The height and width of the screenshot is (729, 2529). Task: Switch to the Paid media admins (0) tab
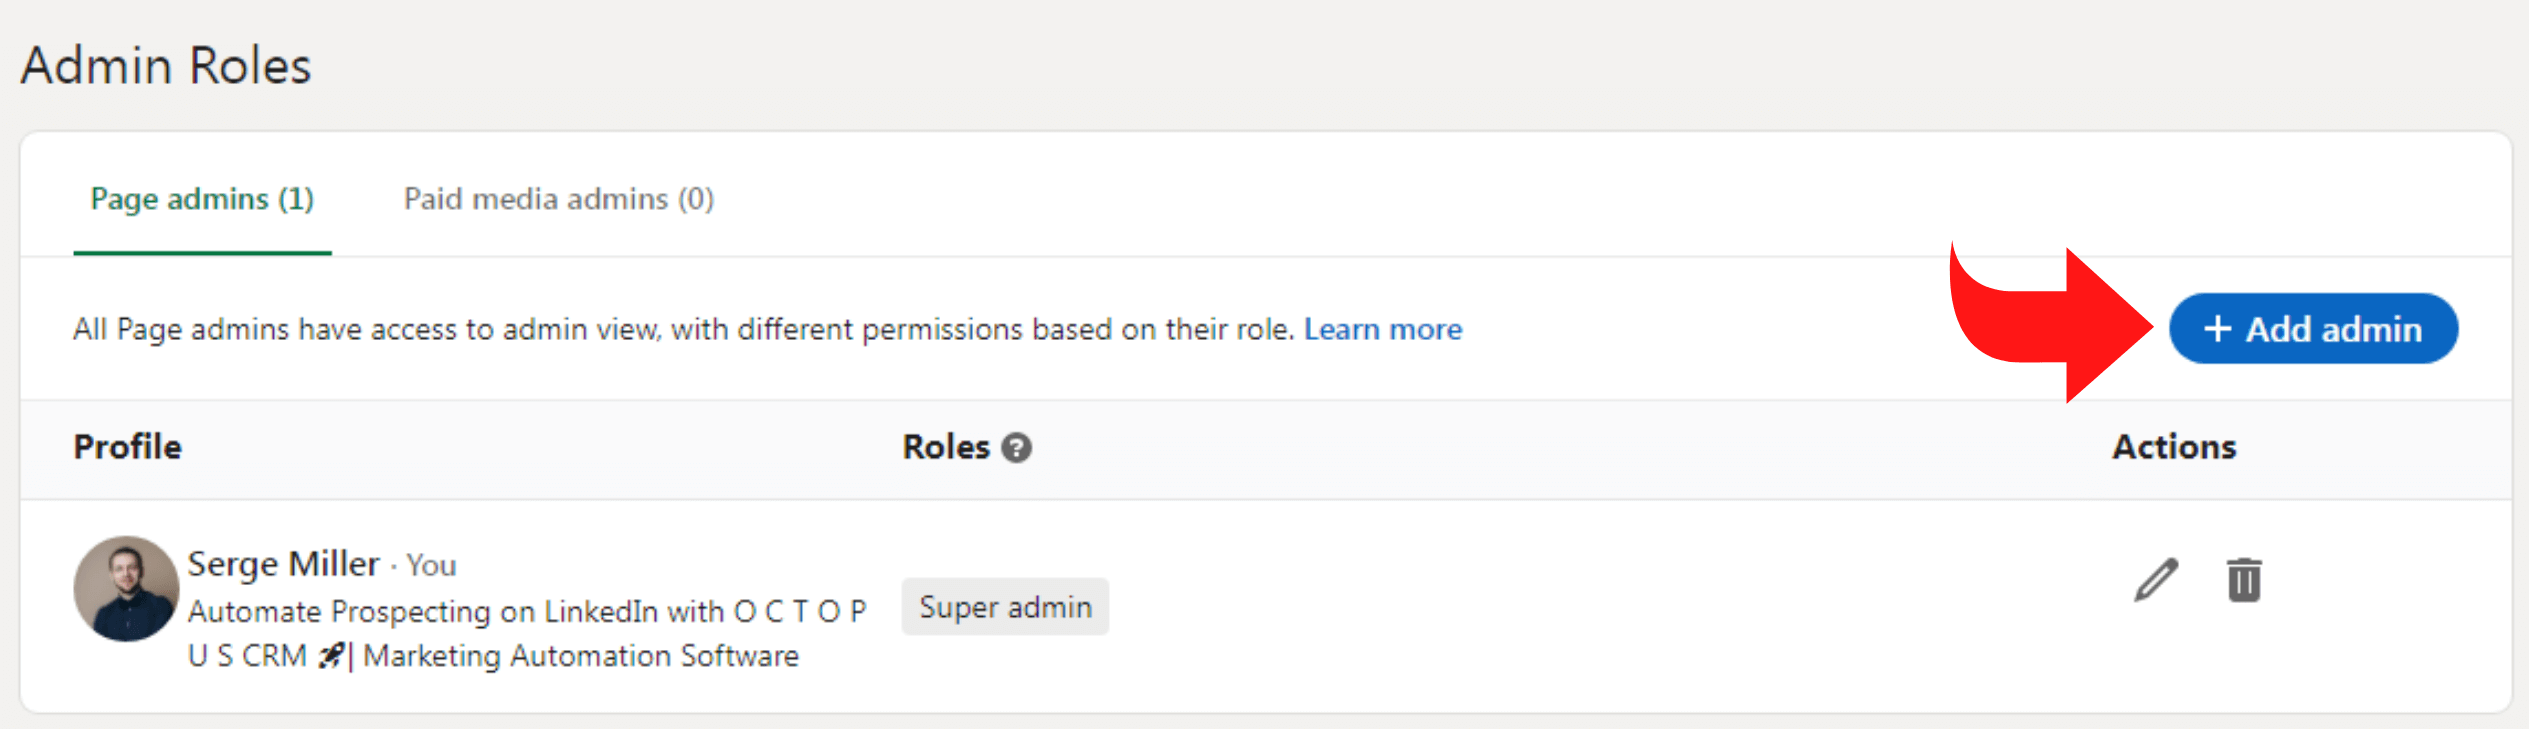558,199
